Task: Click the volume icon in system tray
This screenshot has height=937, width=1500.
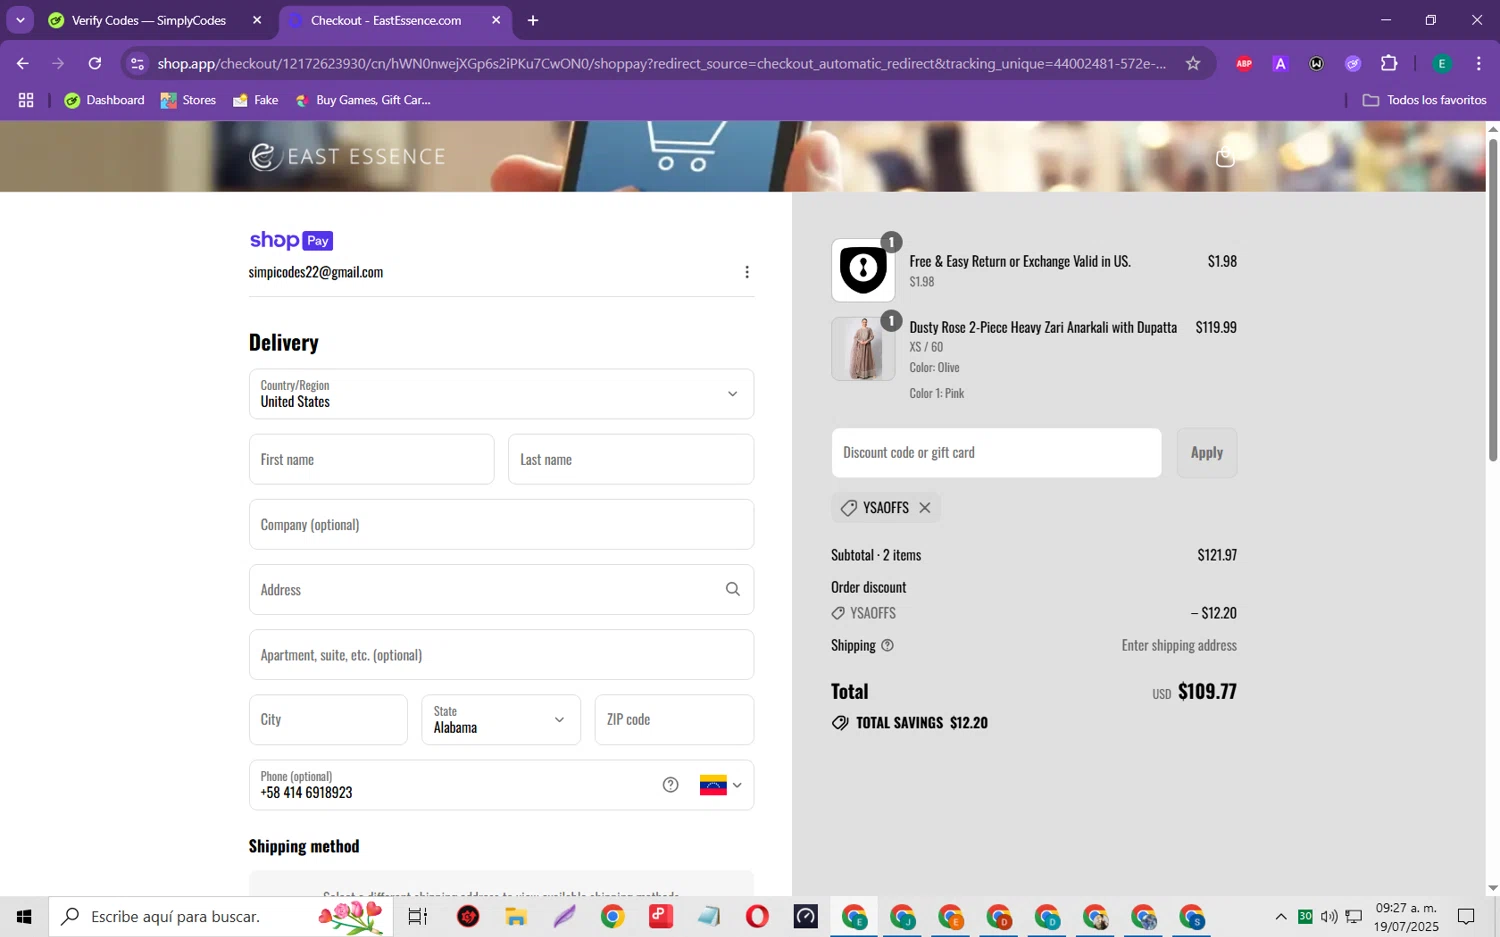Action: 1329,916
